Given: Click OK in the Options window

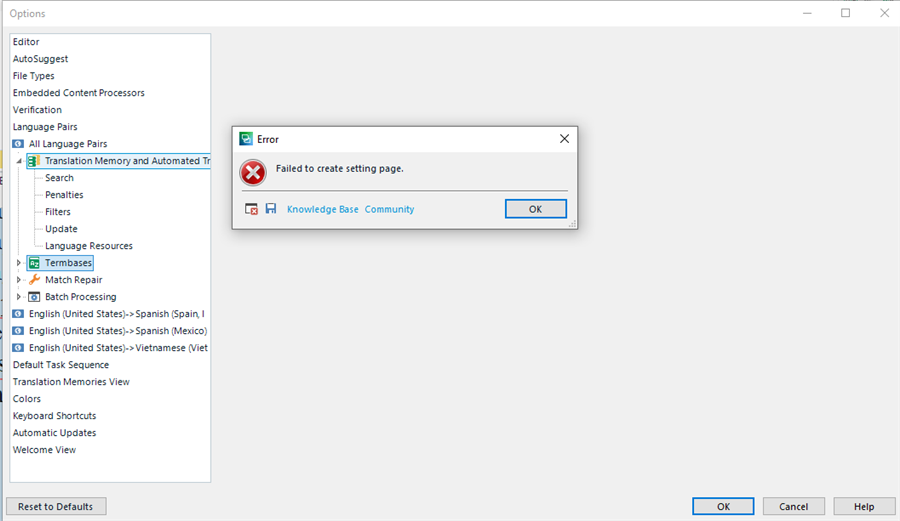Looking at the screenshot, I should [x=723, y=506].
